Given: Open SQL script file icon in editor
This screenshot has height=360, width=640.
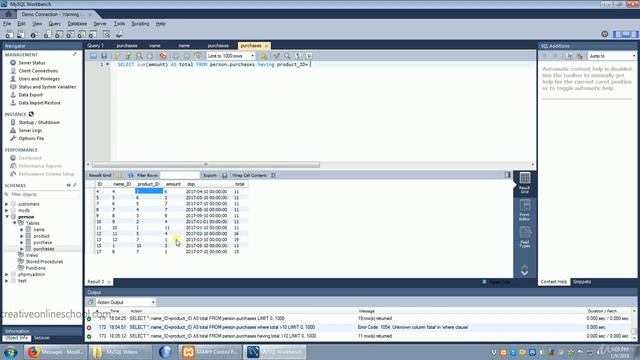Looking at the screenshot, I should point(93,56).
